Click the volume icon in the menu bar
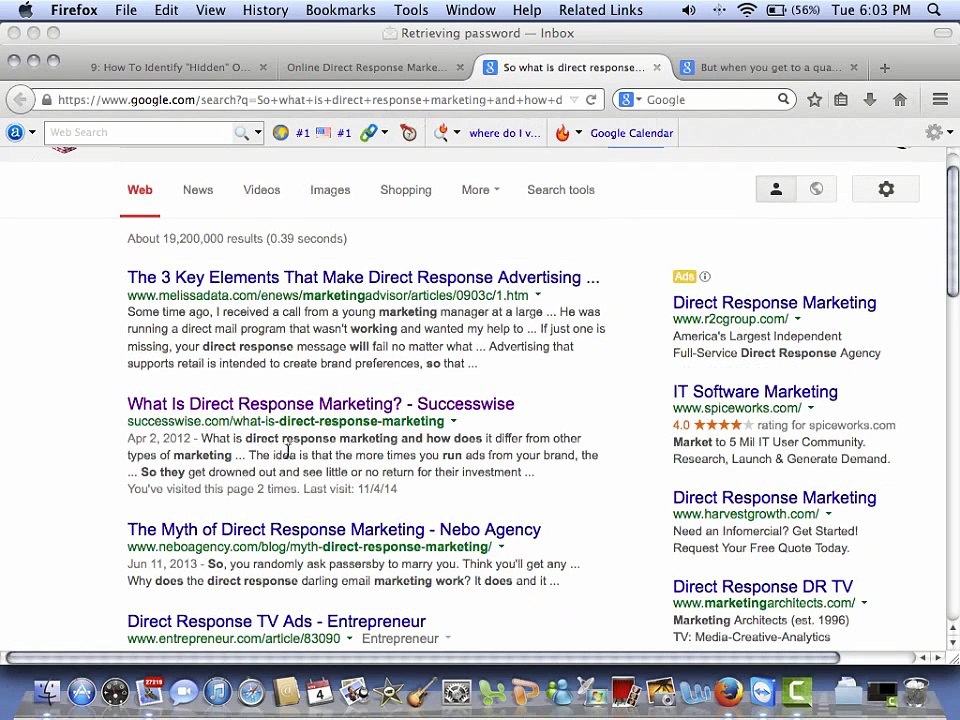This screenshot has width=960, height=720. click(x=689, y=10)
